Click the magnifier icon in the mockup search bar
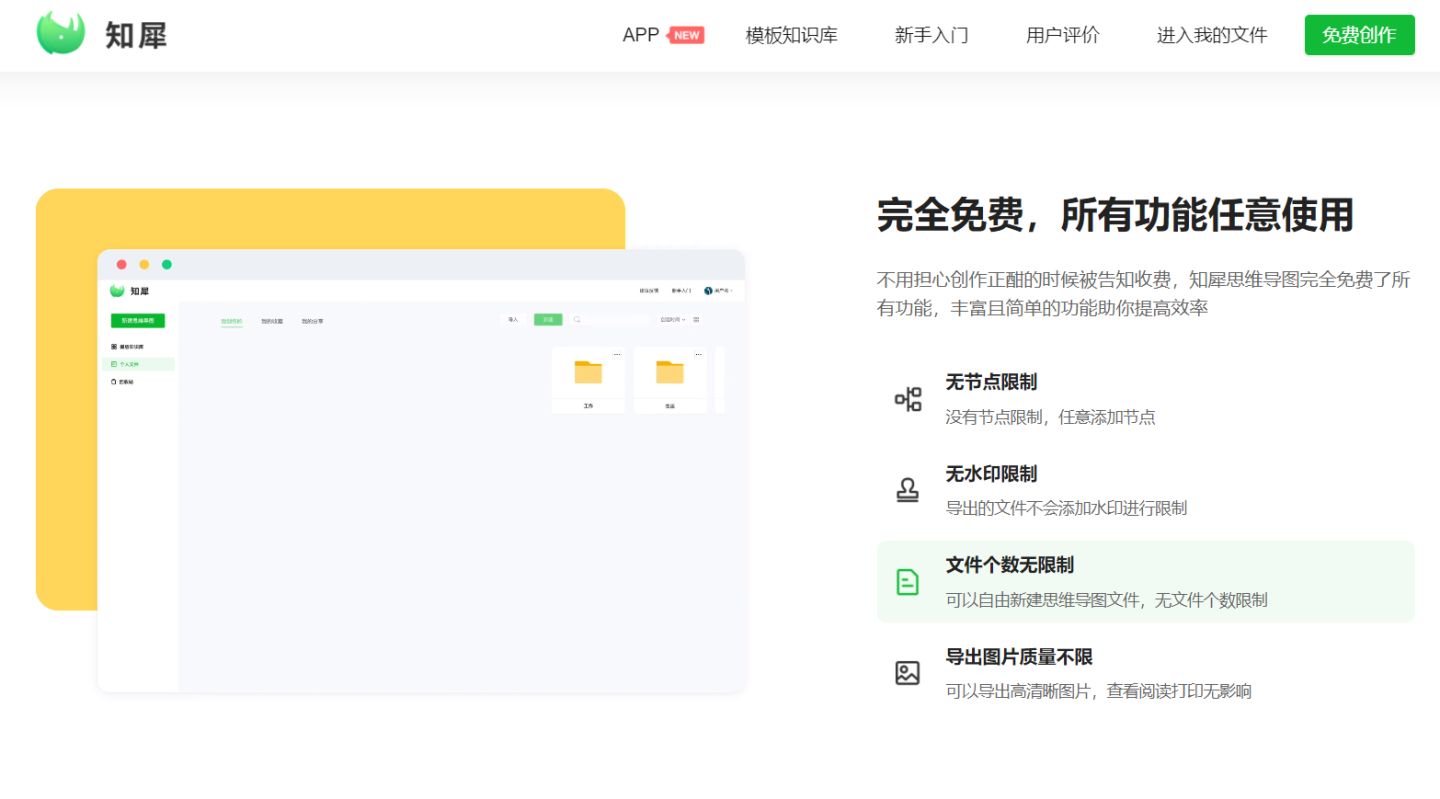The width and height of the screenshot is (1440, 799). (x=576, y=319)
